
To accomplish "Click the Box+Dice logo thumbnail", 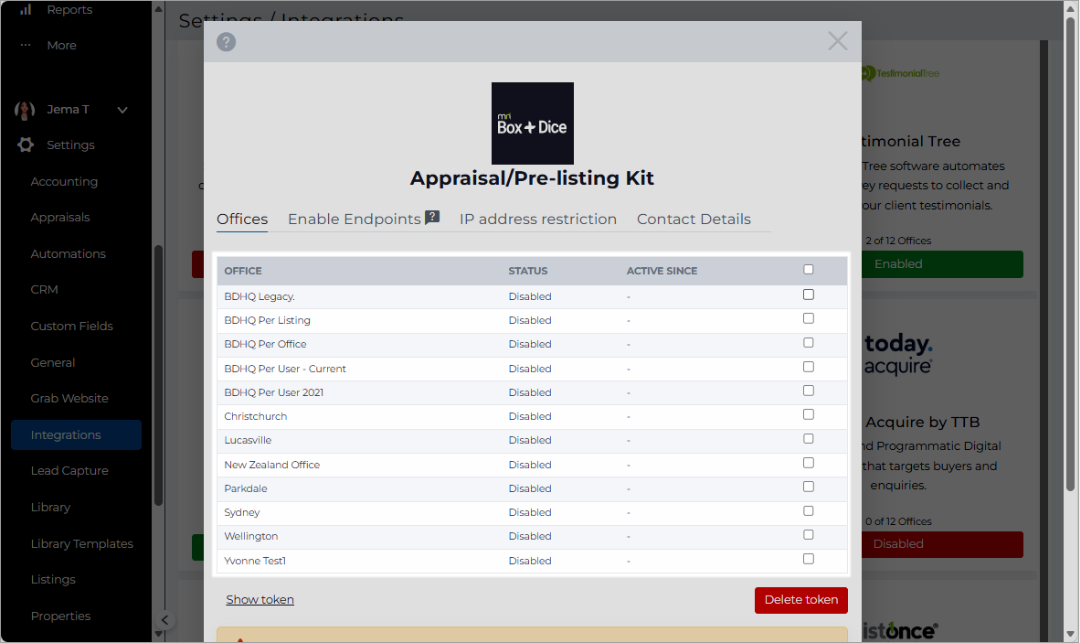I will [532, 123].
